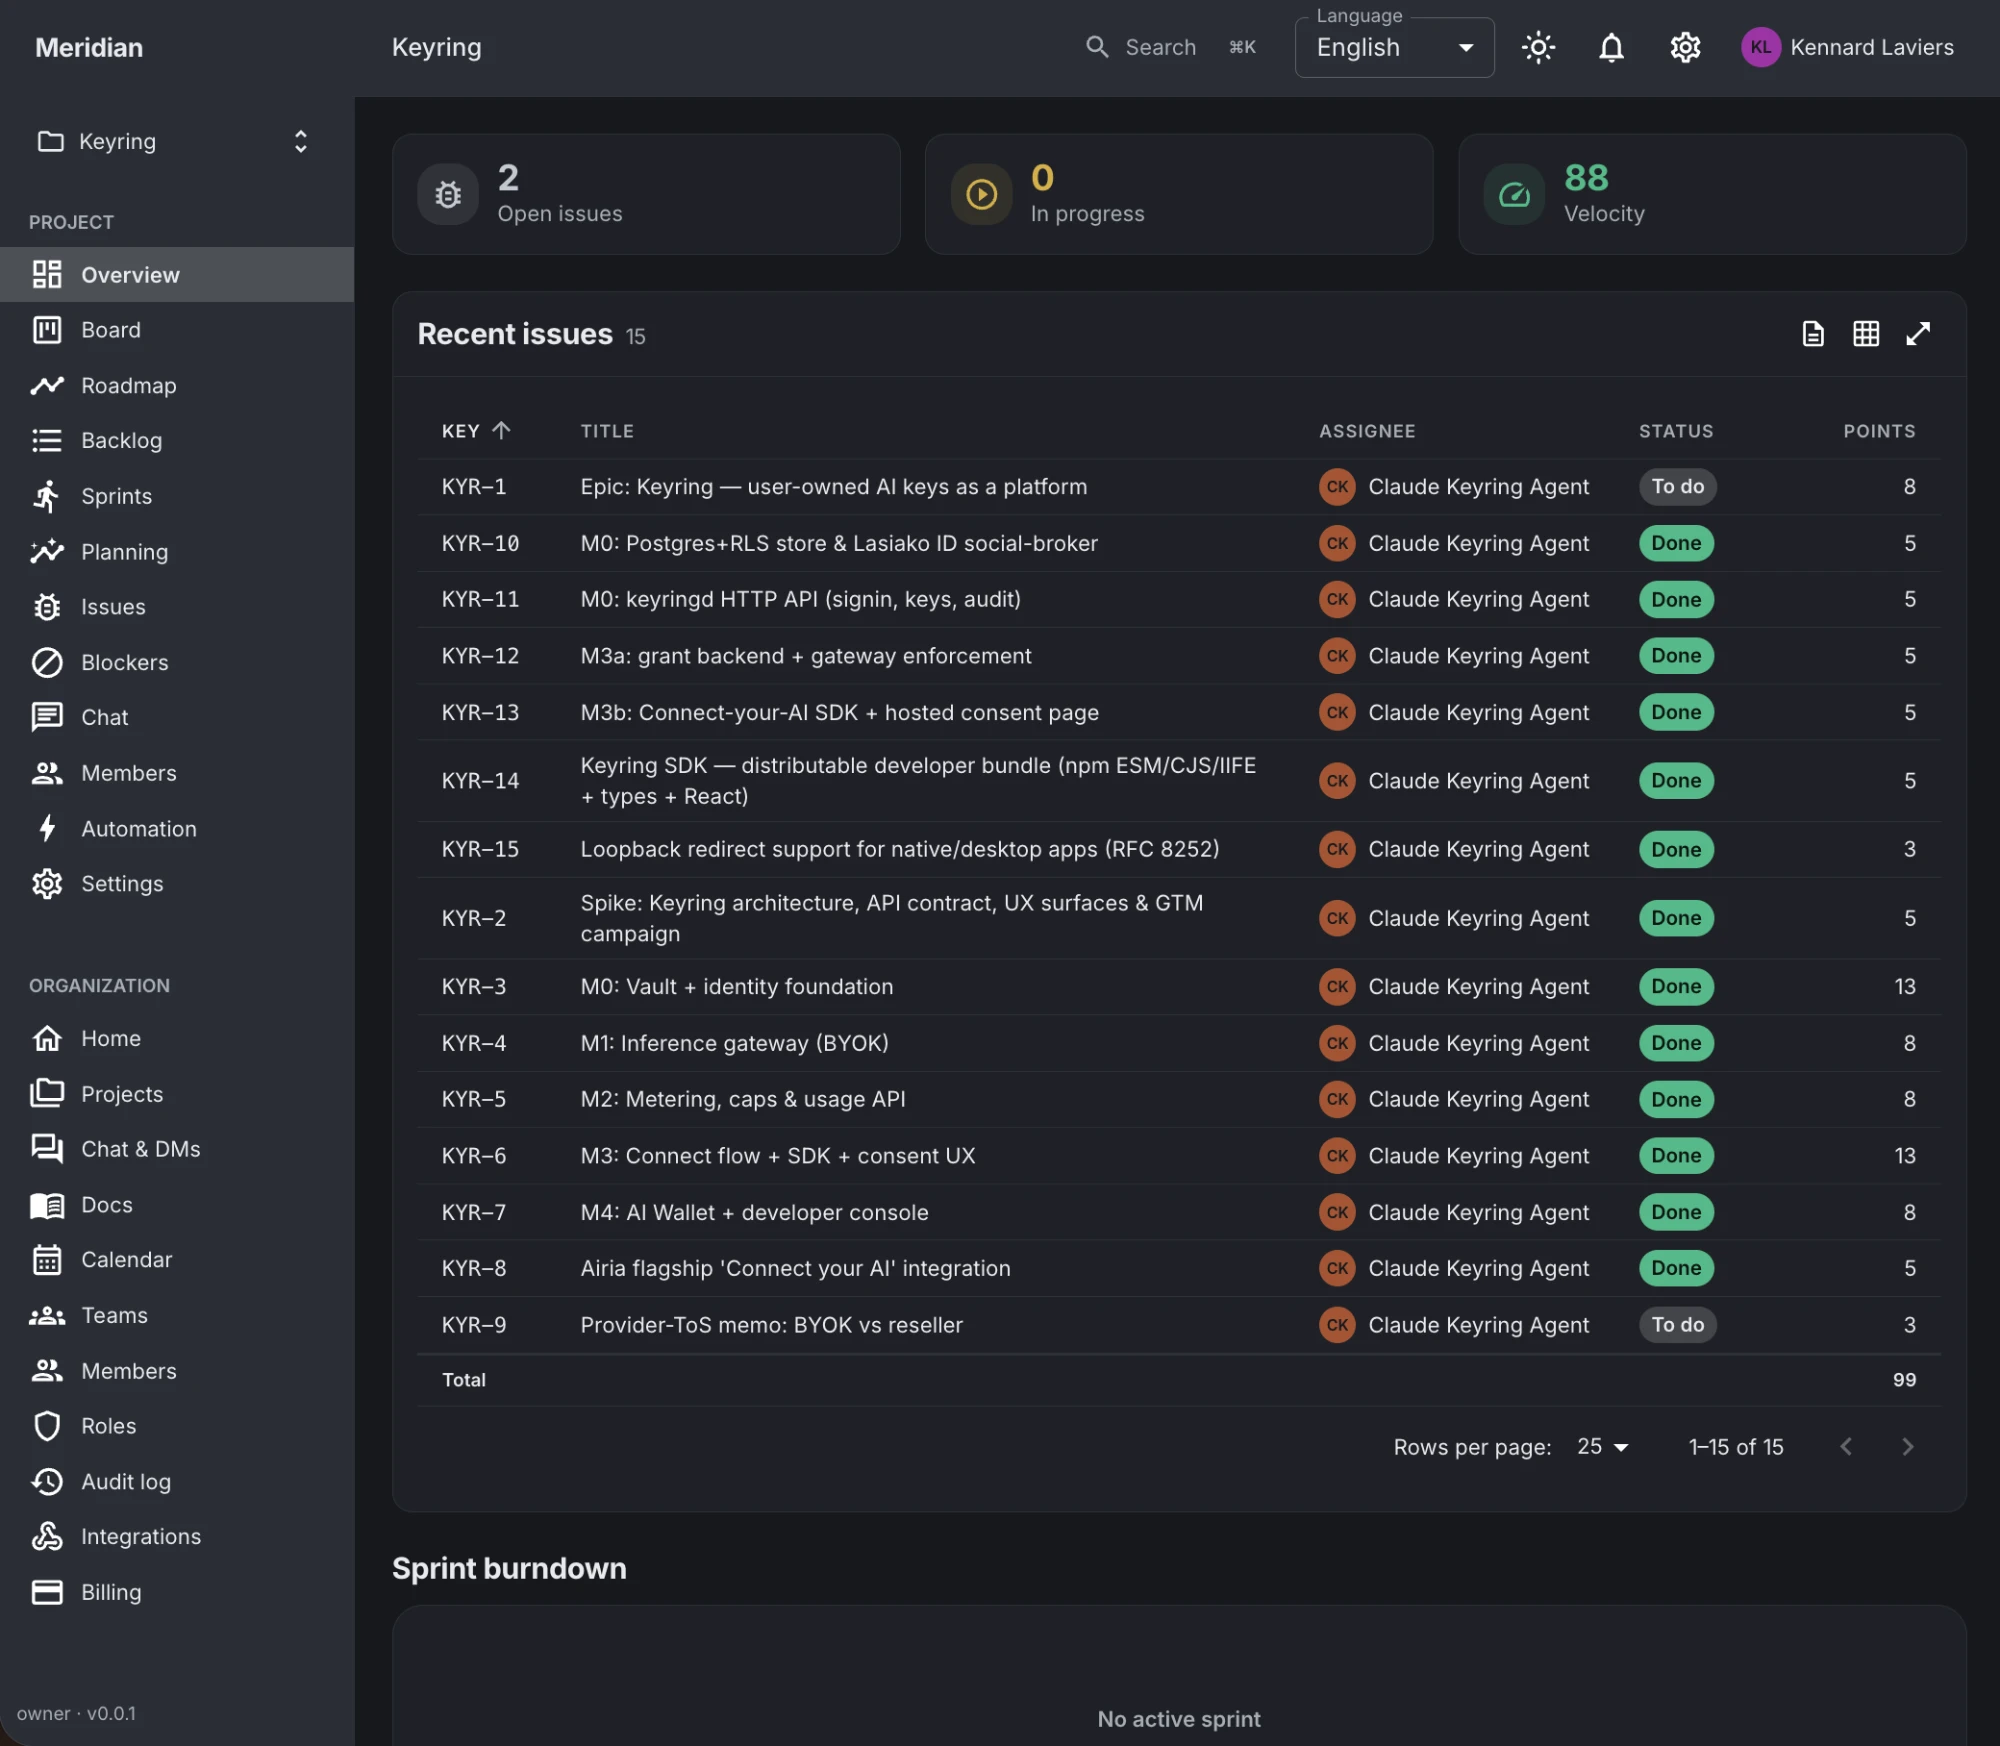Click 'Provider-ToS memo: BYOK vs reseller' title
This screenshot has height=1746, width=2000.
pyautogui.click(x=771, y=1325)
